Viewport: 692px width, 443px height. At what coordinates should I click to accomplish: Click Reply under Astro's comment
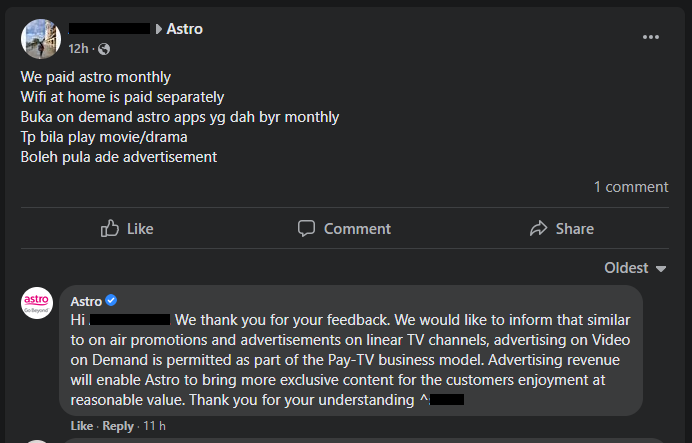(x=118, y=426)
